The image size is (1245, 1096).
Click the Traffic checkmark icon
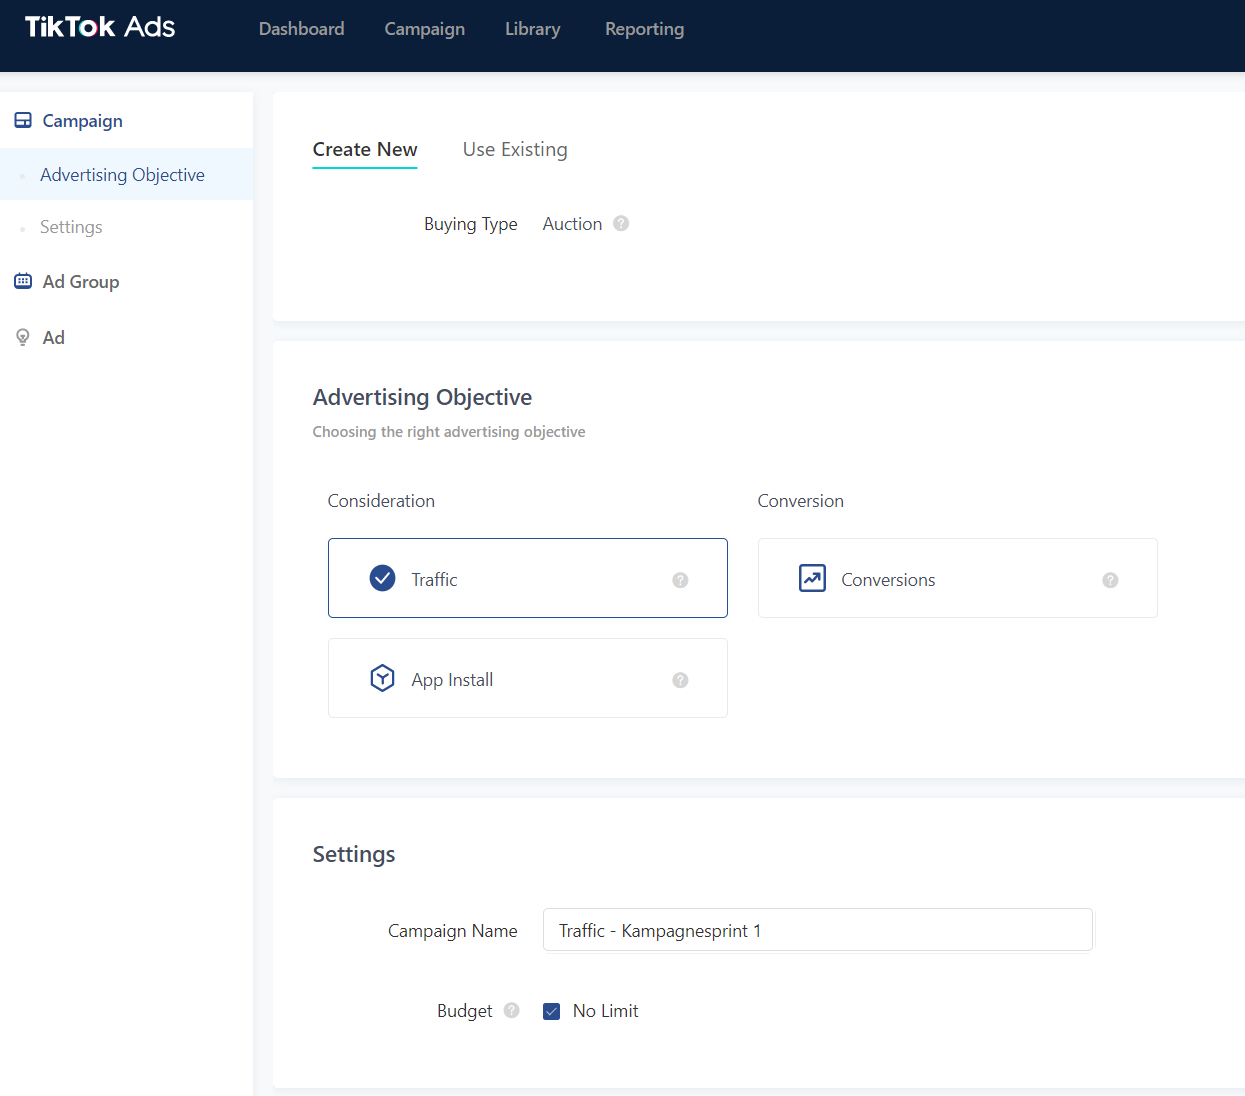(x=383, y=578)
